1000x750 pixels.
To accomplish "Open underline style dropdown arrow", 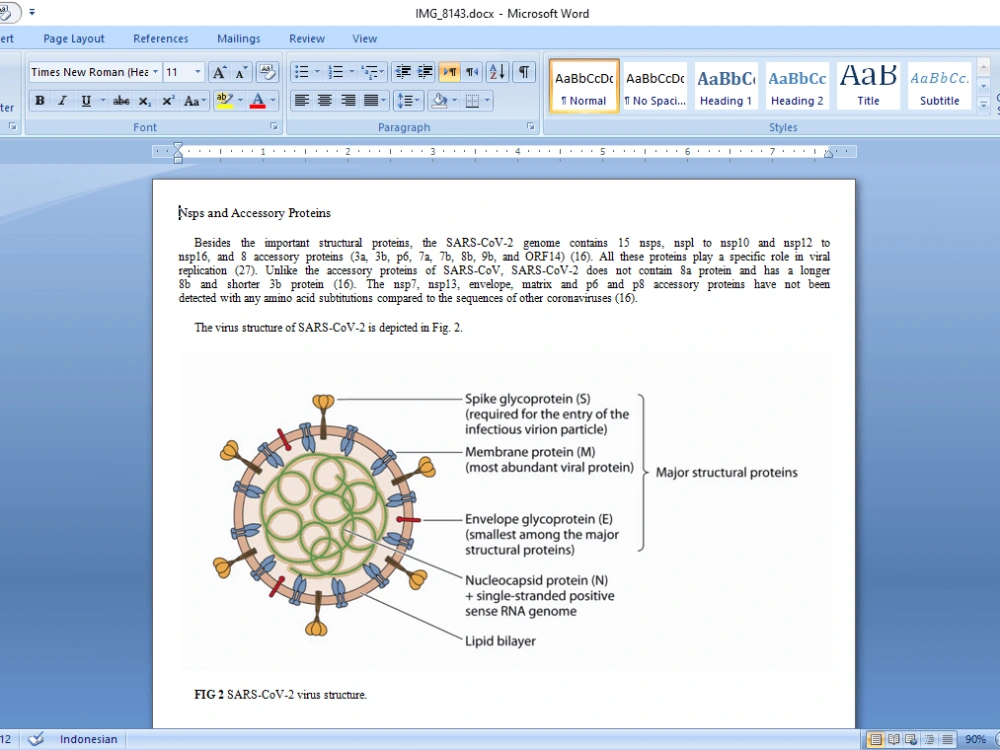I will [x=102, y=100].
